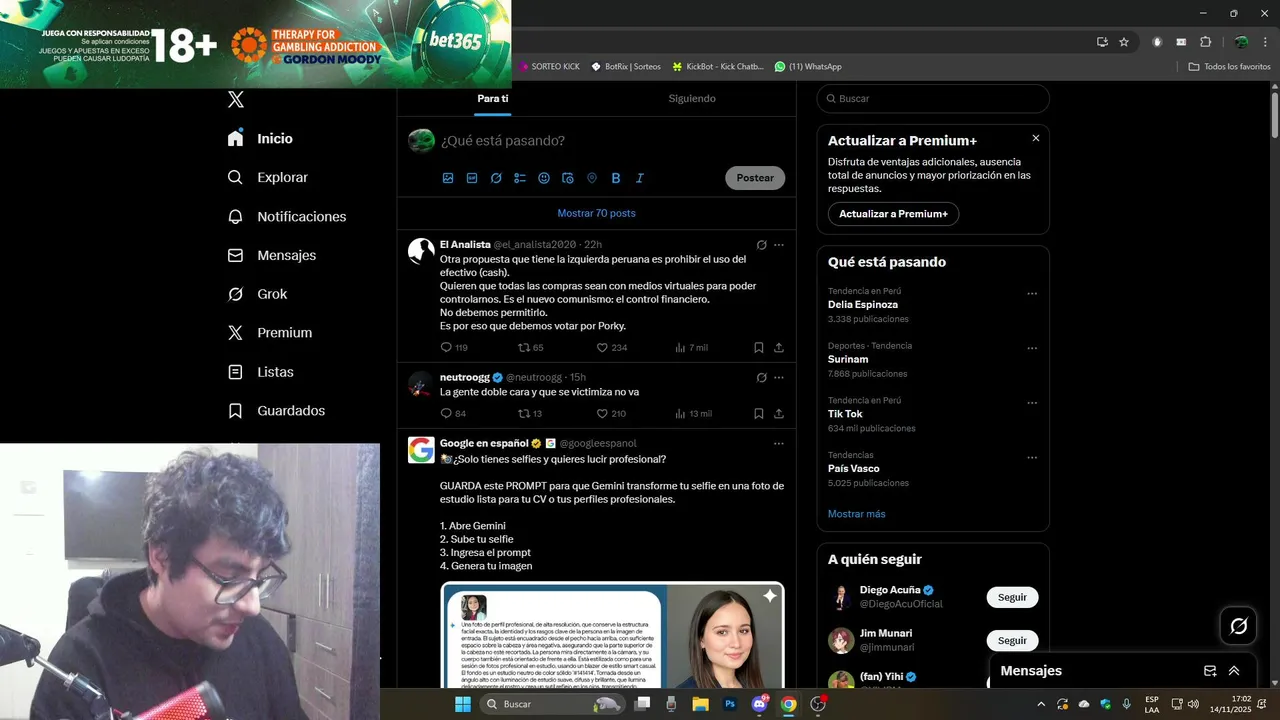
Task: Toggle italic text in composer
Action: pyautogui.click(x=640, y=178)
